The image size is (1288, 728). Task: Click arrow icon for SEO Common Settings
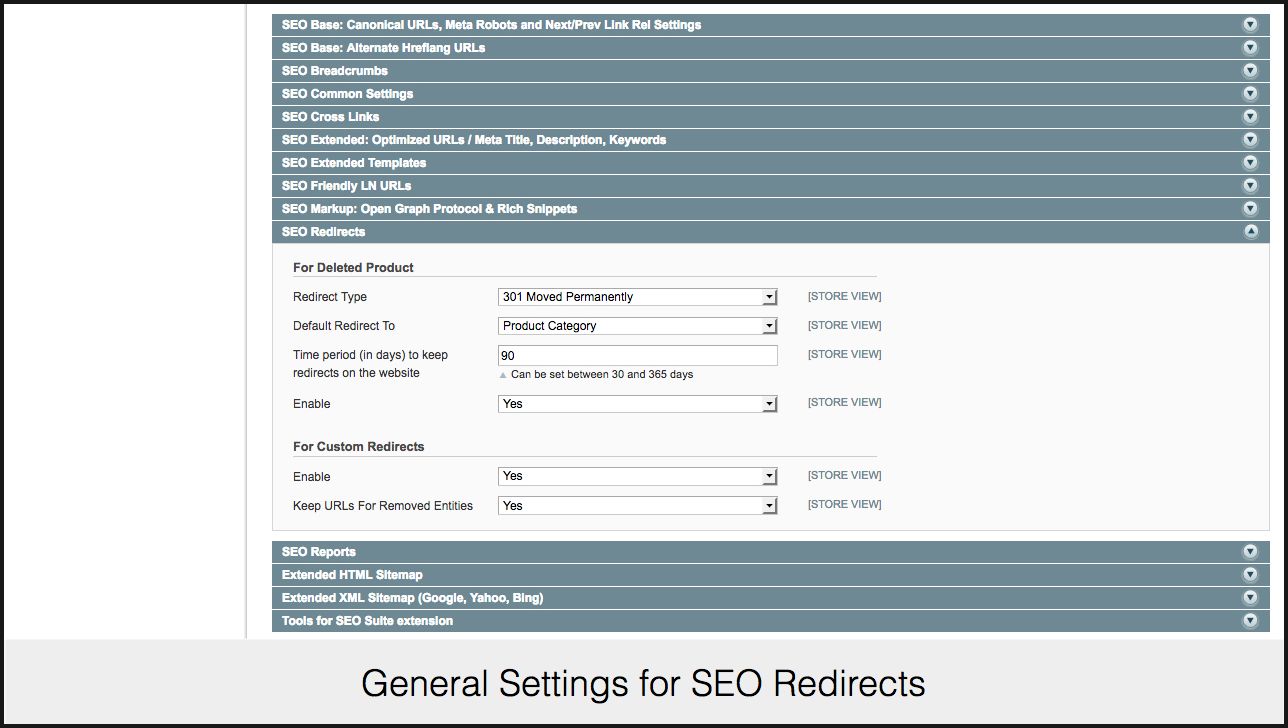click(1249, 94)
